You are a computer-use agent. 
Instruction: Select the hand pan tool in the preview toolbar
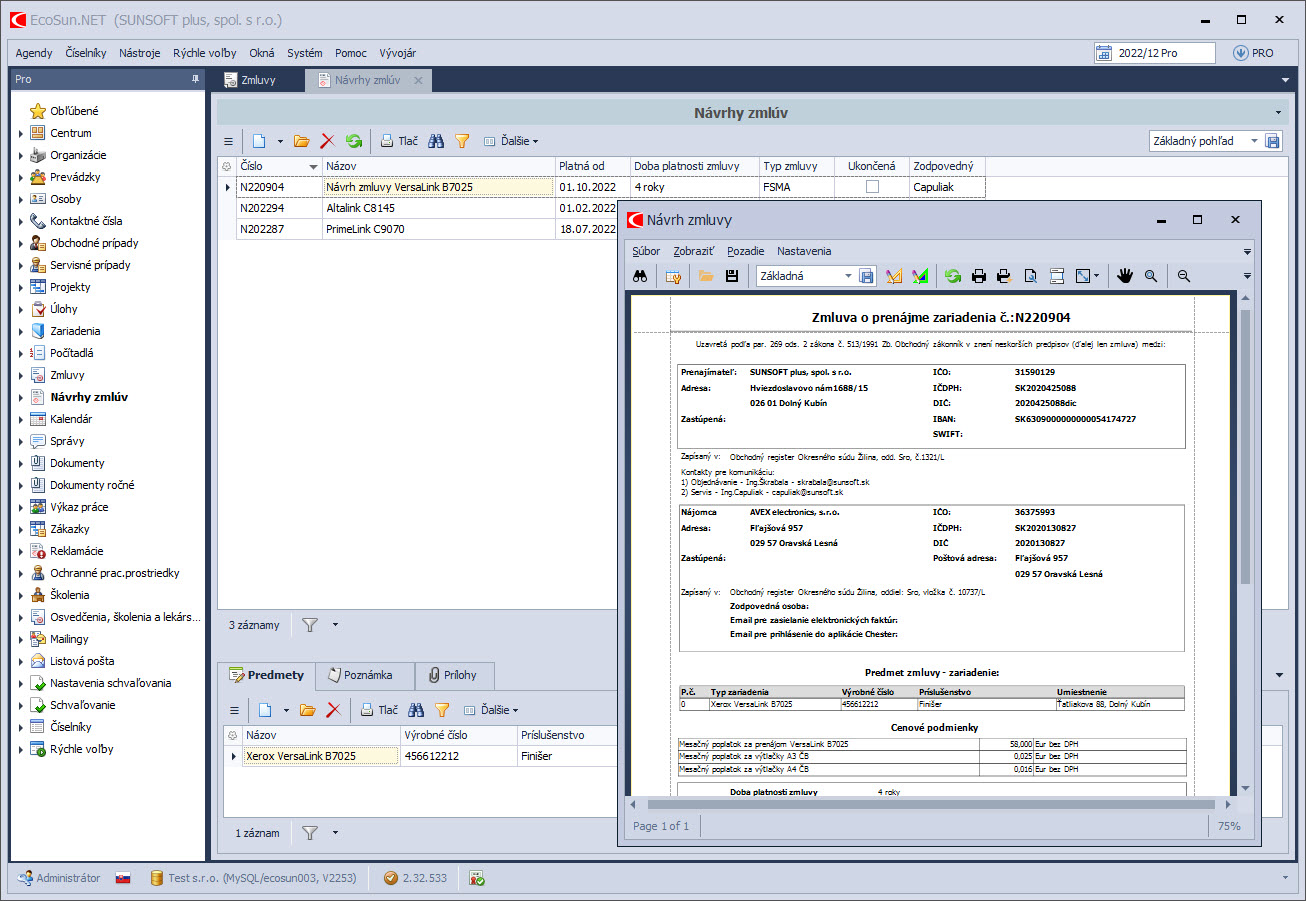tap(1125, 276)
